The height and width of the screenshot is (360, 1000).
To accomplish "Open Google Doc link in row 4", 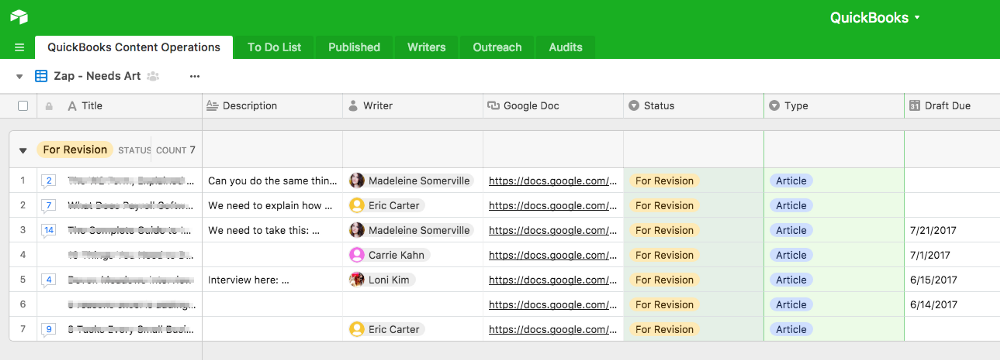I will click(x=553, y=255).
